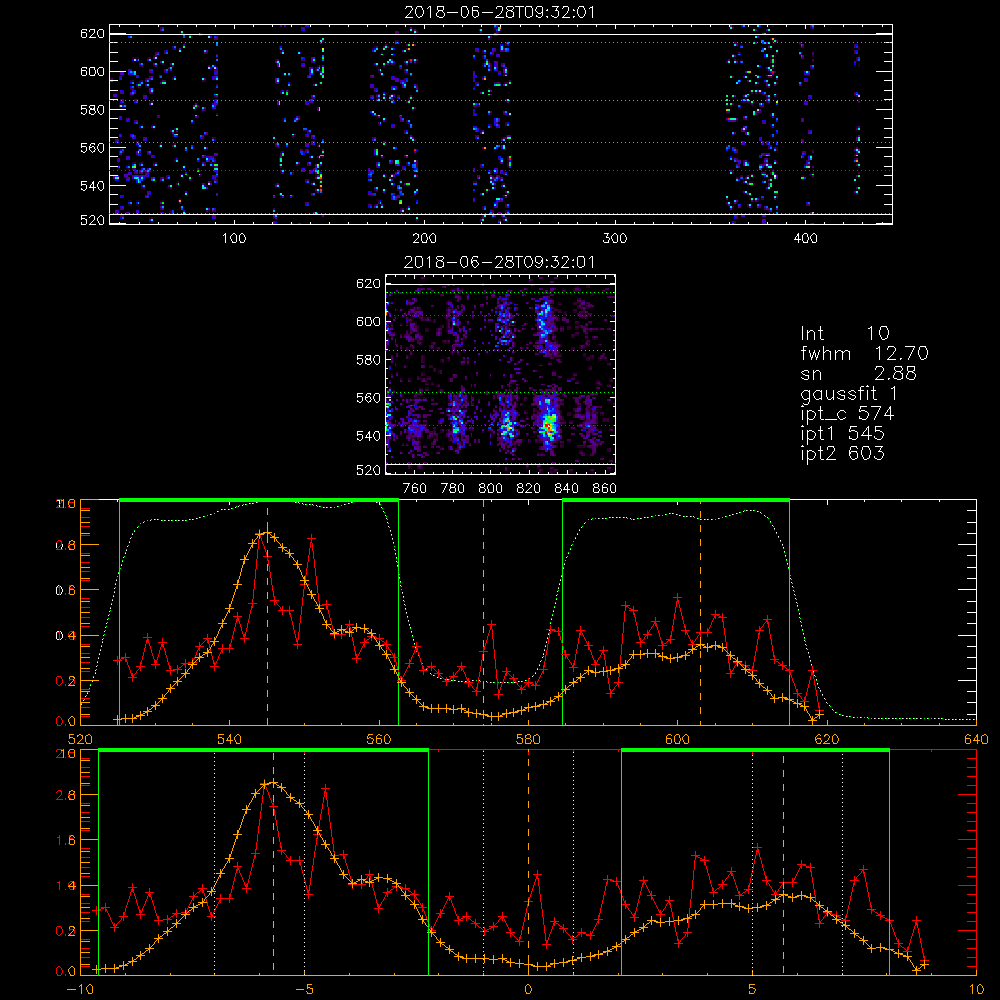Click x-axis label 860 under the middle image
The height and width of the screenshot is (1000, 1000).
click(605, 489)
